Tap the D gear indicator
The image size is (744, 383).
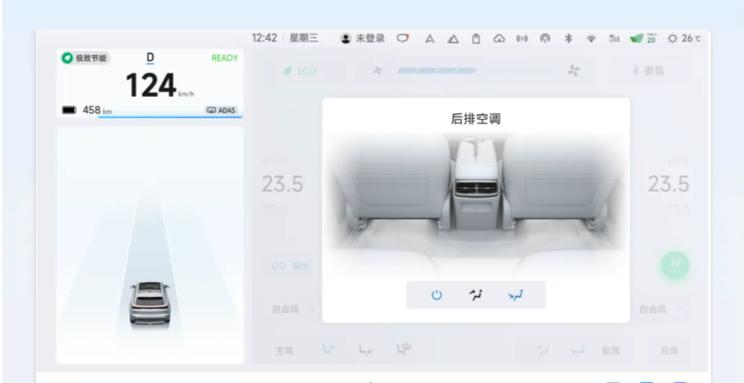150,58
